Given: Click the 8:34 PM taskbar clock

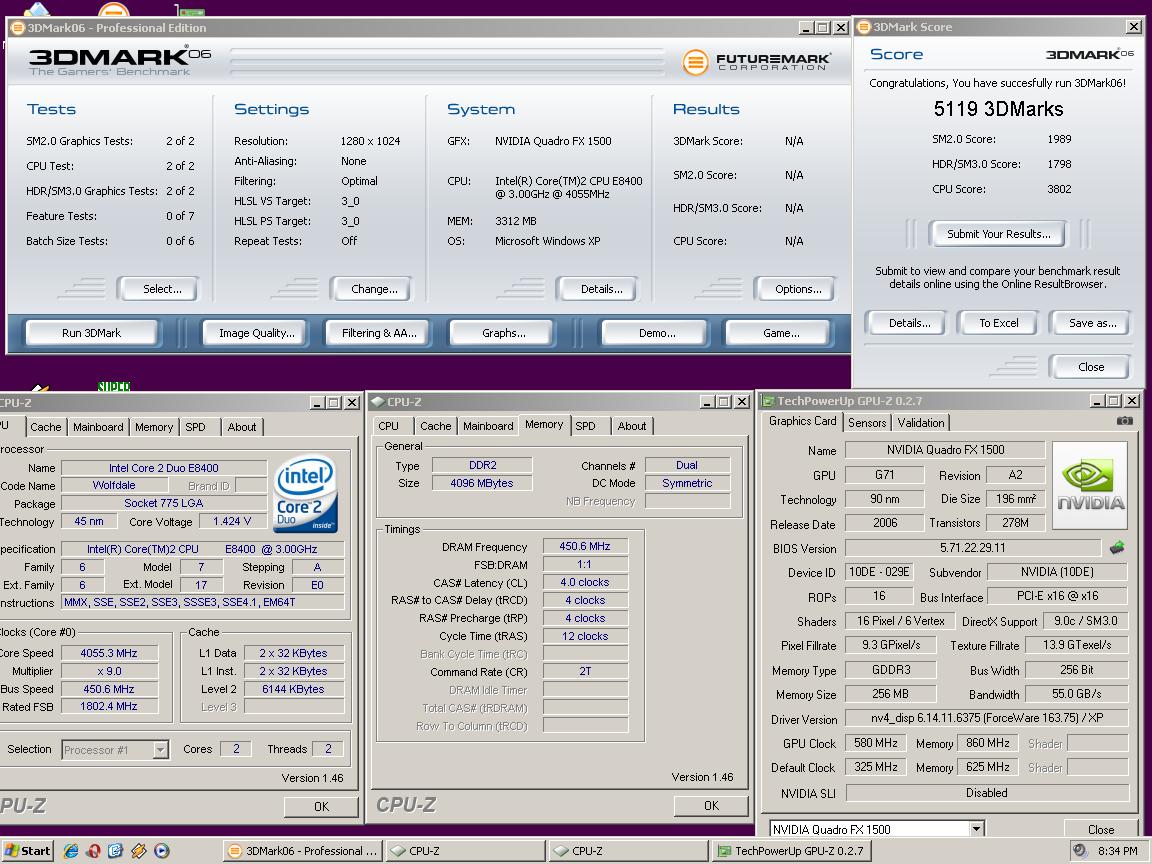Looking at the screenshot, I should 1117,851.
